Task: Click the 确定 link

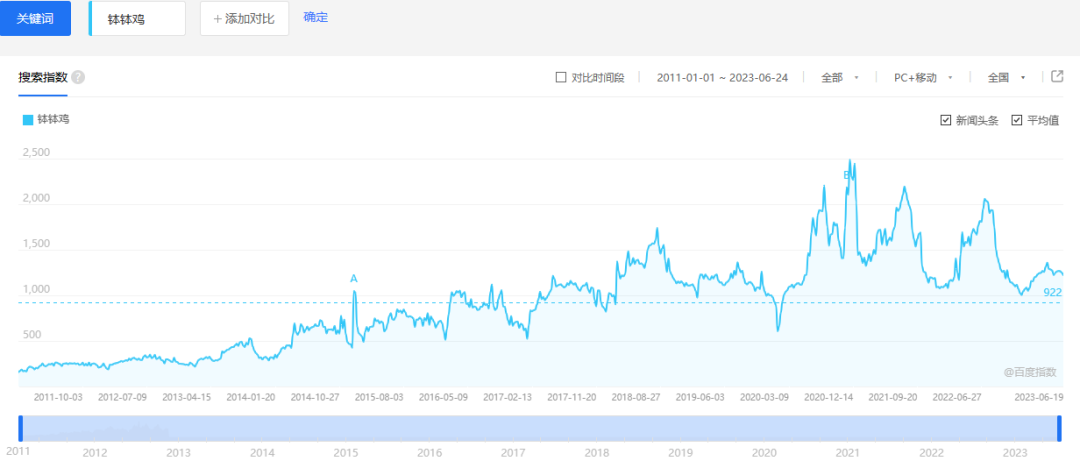Action: pyautogui.click(x=315, y=17)
